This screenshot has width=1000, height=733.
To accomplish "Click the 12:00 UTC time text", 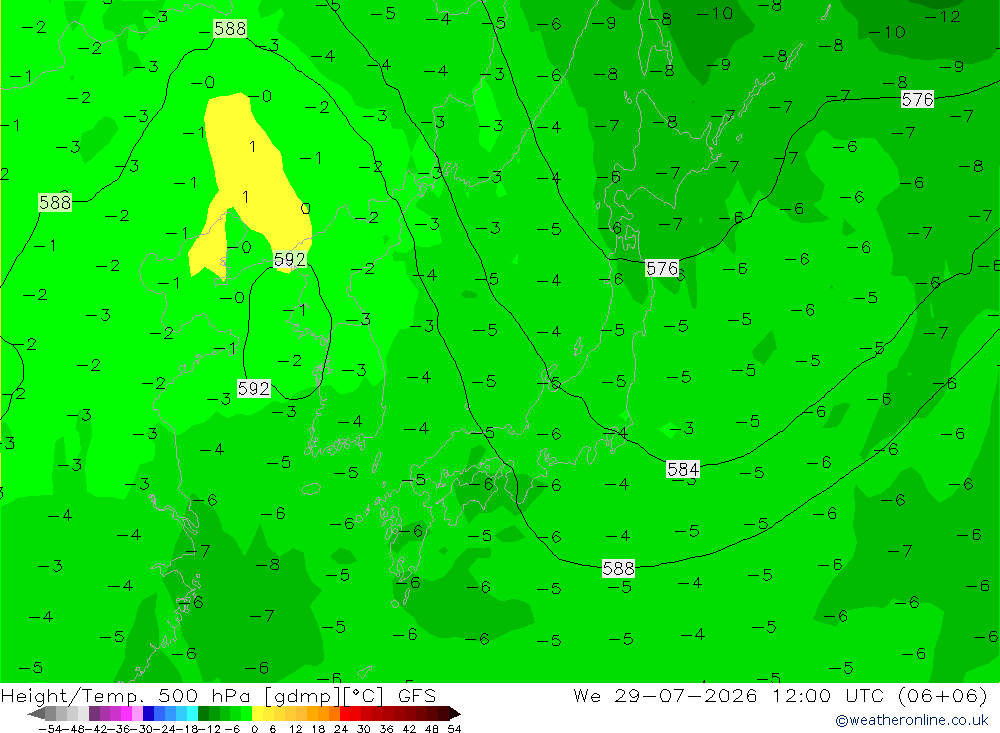I will pos(828,695).
